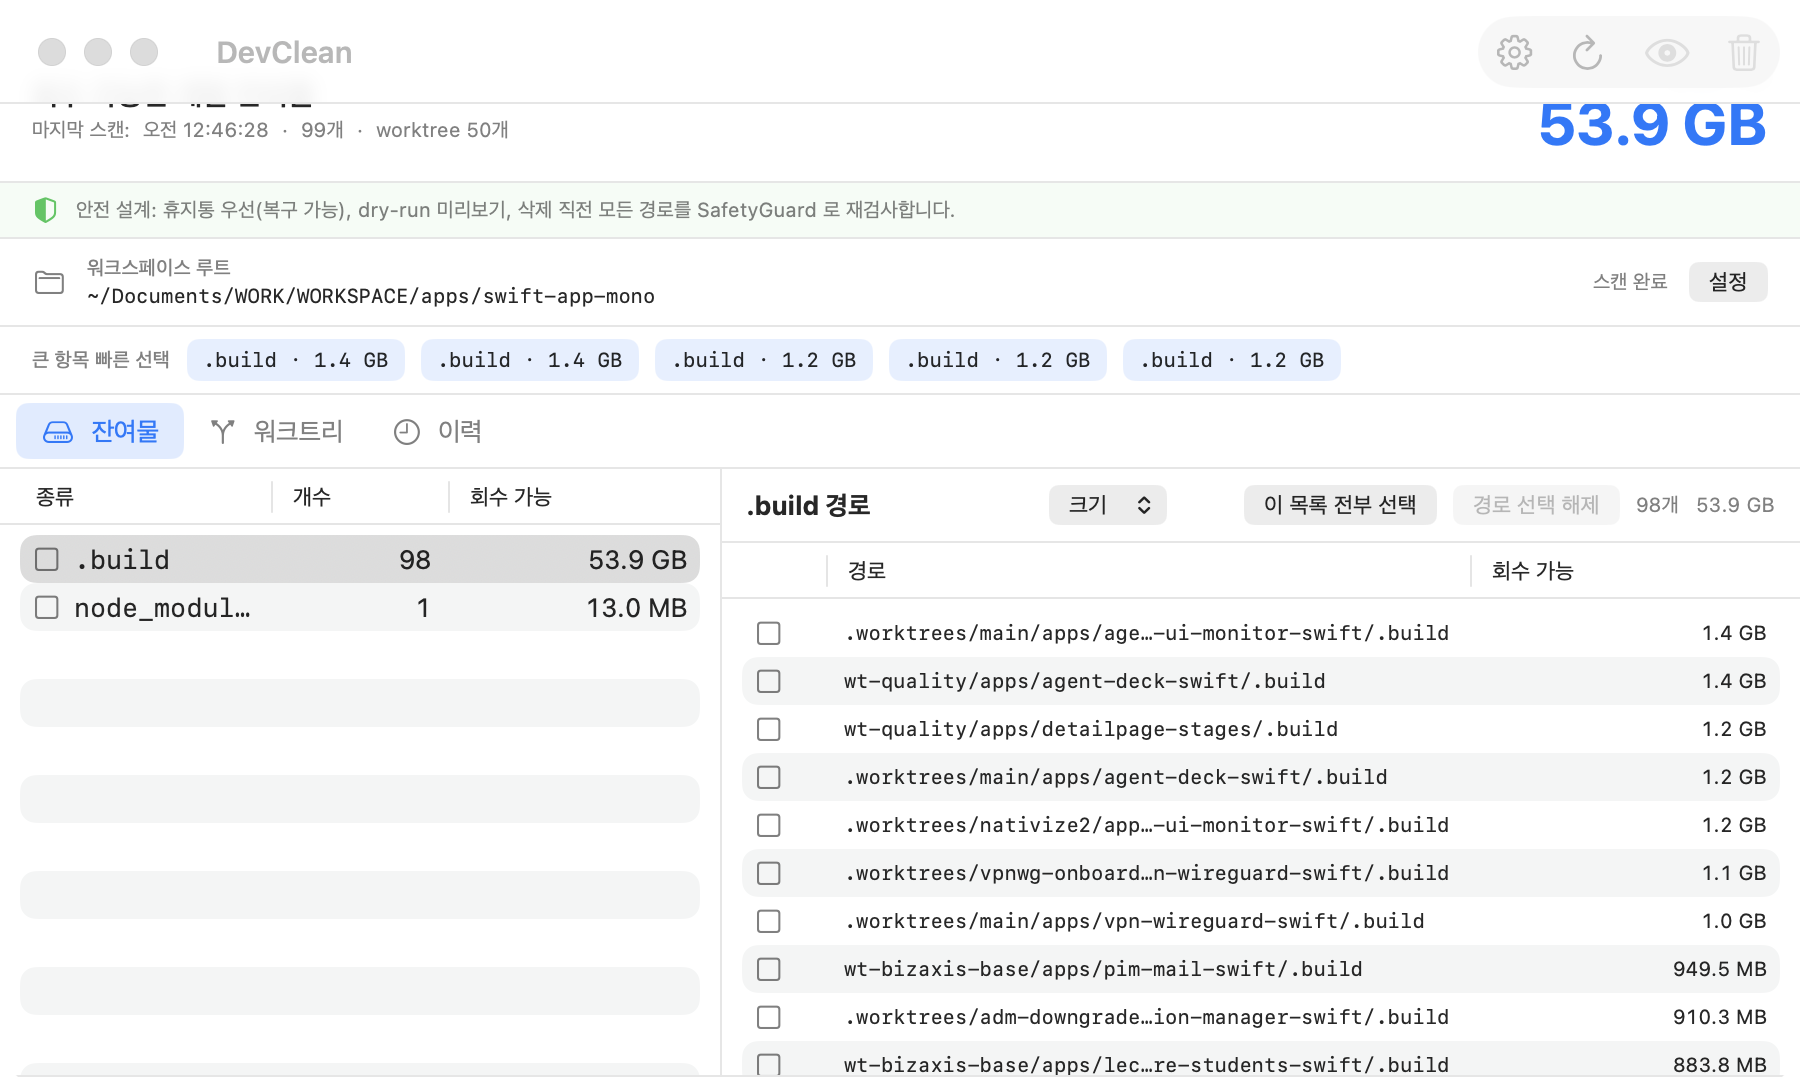Check .worktrees/main agent-deck-swift row checkbox

[769, 777]
